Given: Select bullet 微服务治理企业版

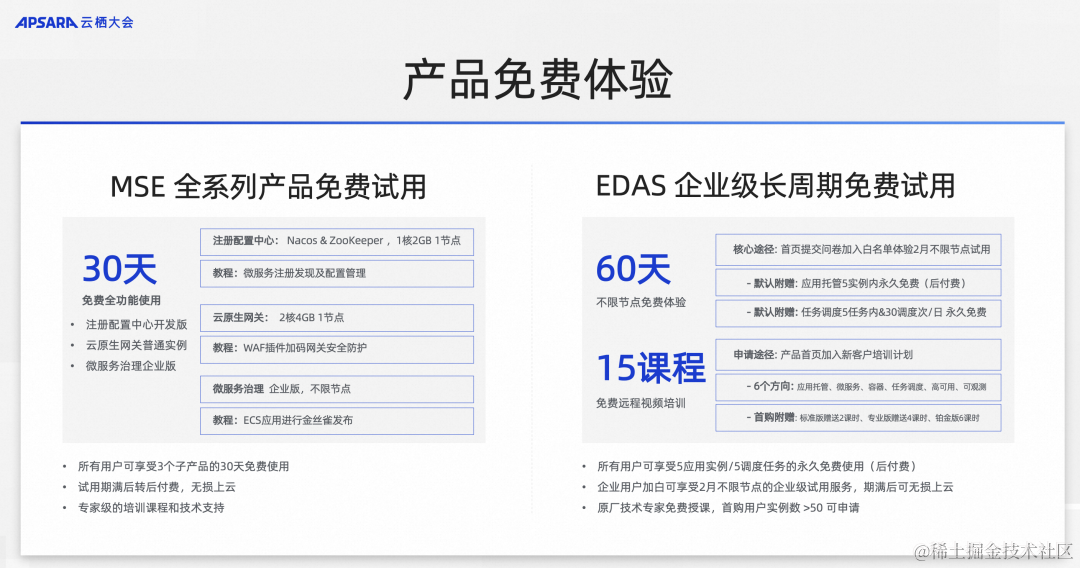Looking at the screenshot, I should point(131,366).
